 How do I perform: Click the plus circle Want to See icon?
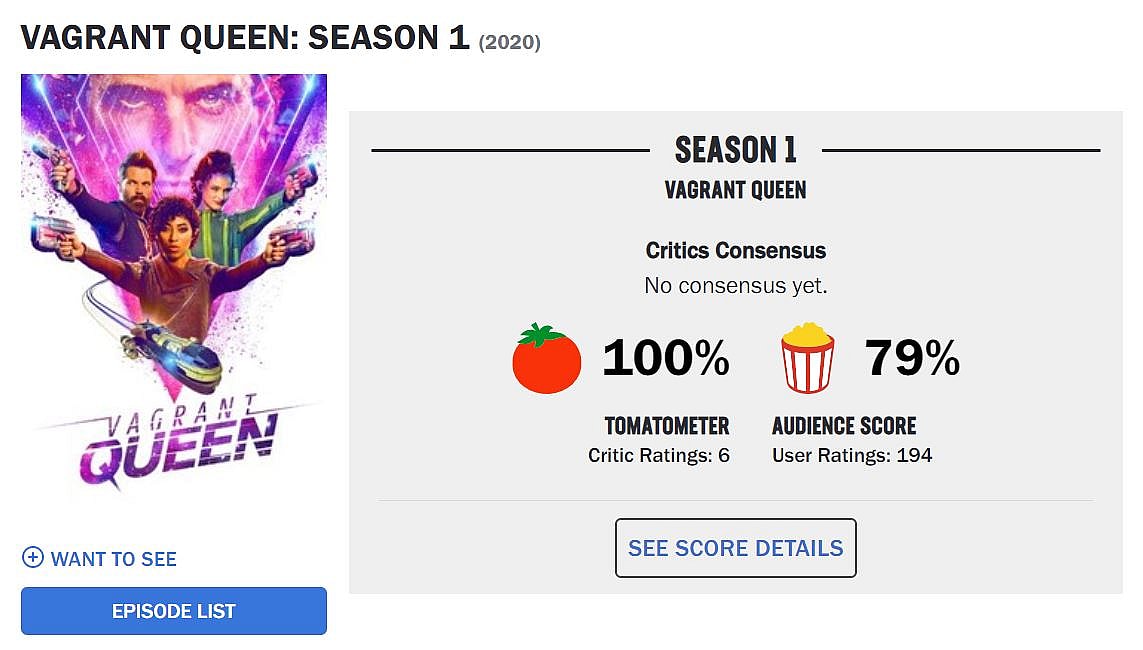(33, 558)
